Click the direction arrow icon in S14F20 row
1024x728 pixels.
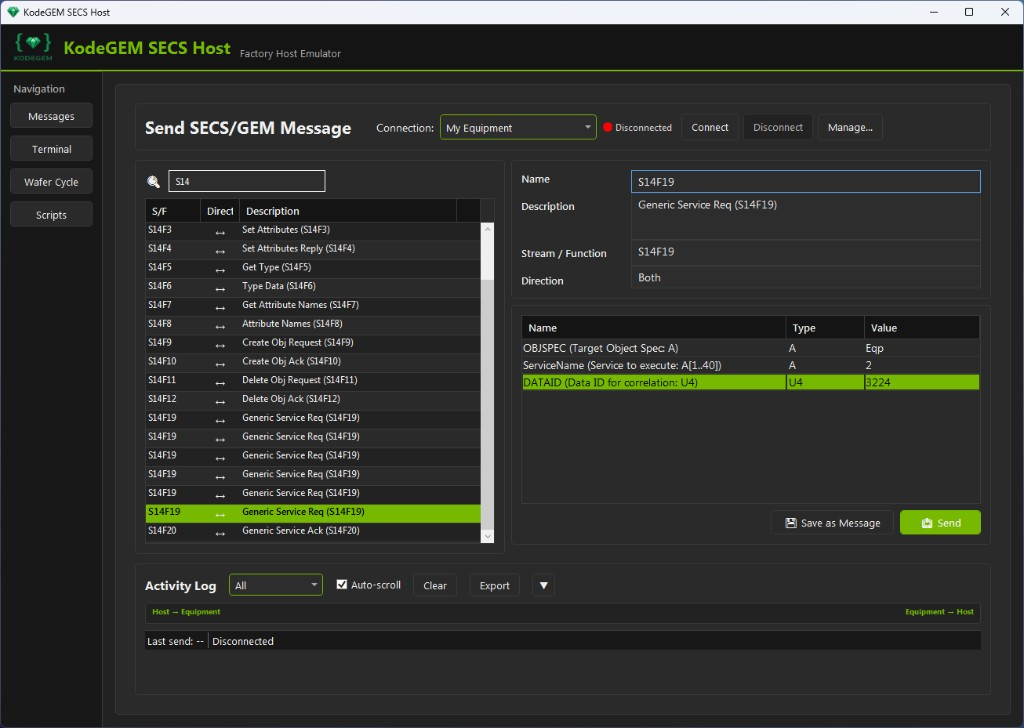pyautogui.click(x=220, y=533)
